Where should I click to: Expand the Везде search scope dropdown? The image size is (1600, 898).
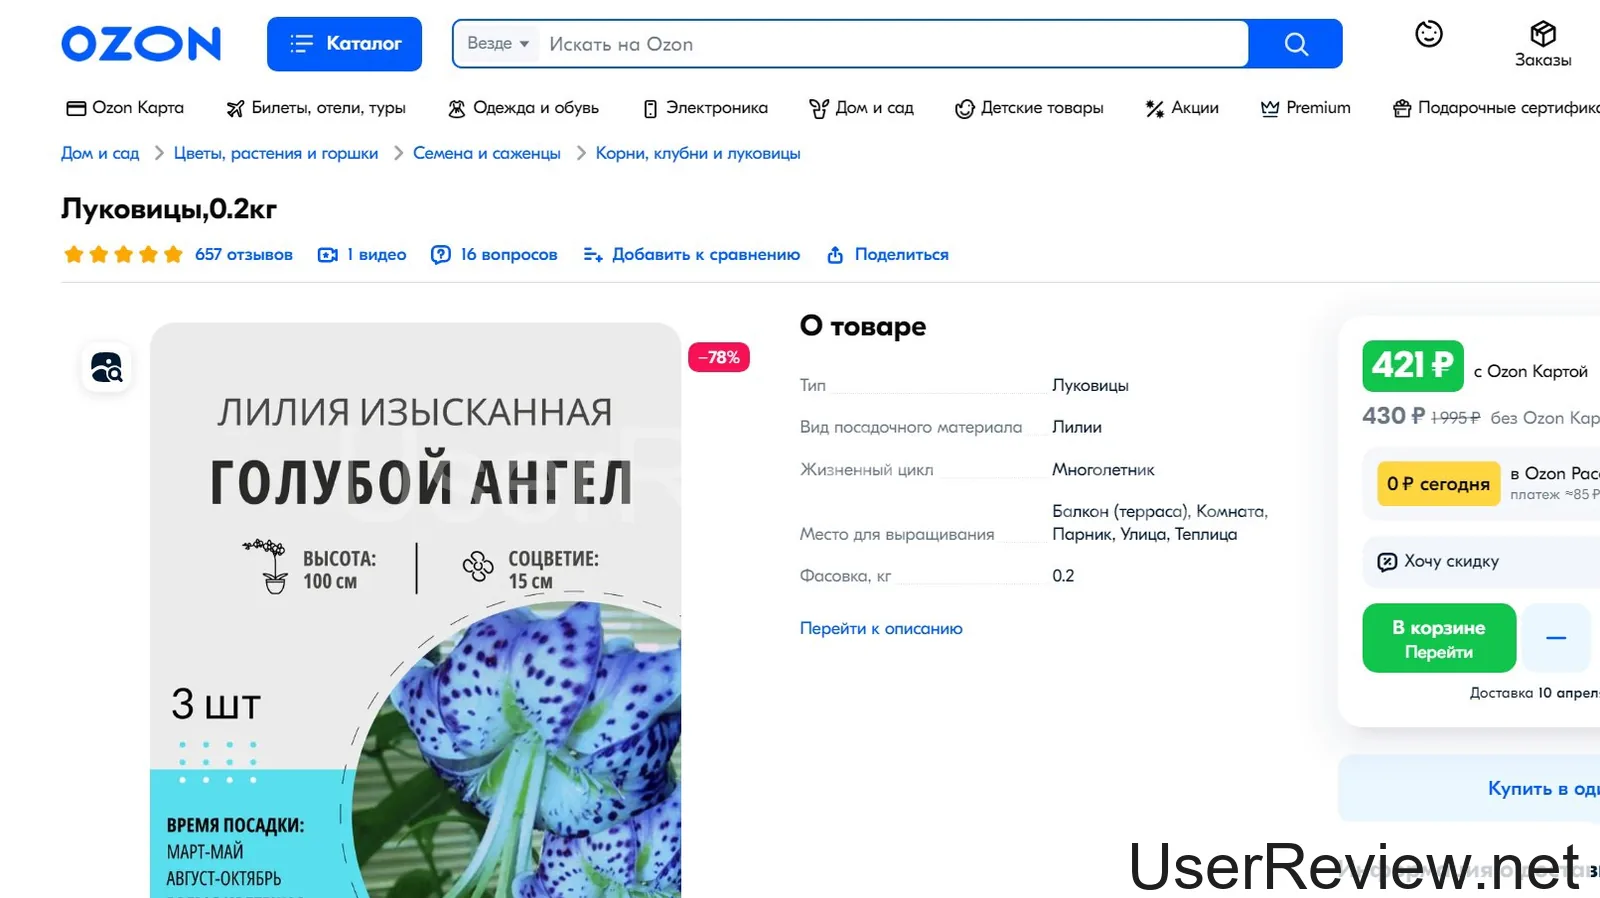(498, 44)
